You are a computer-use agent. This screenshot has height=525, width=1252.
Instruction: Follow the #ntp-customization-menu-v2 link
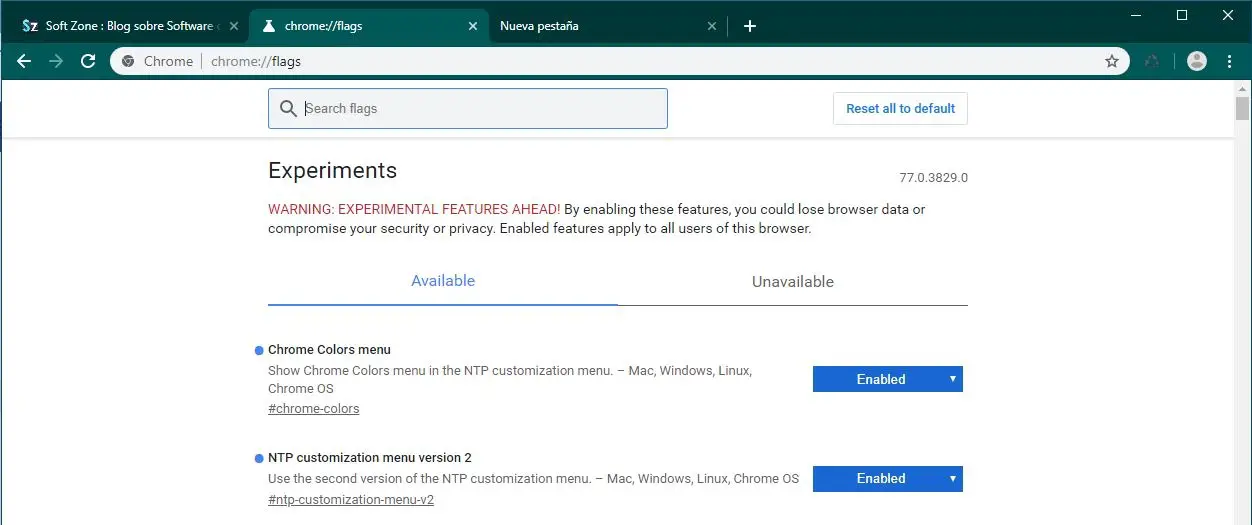pyautogui.click(x=350, y=499)
